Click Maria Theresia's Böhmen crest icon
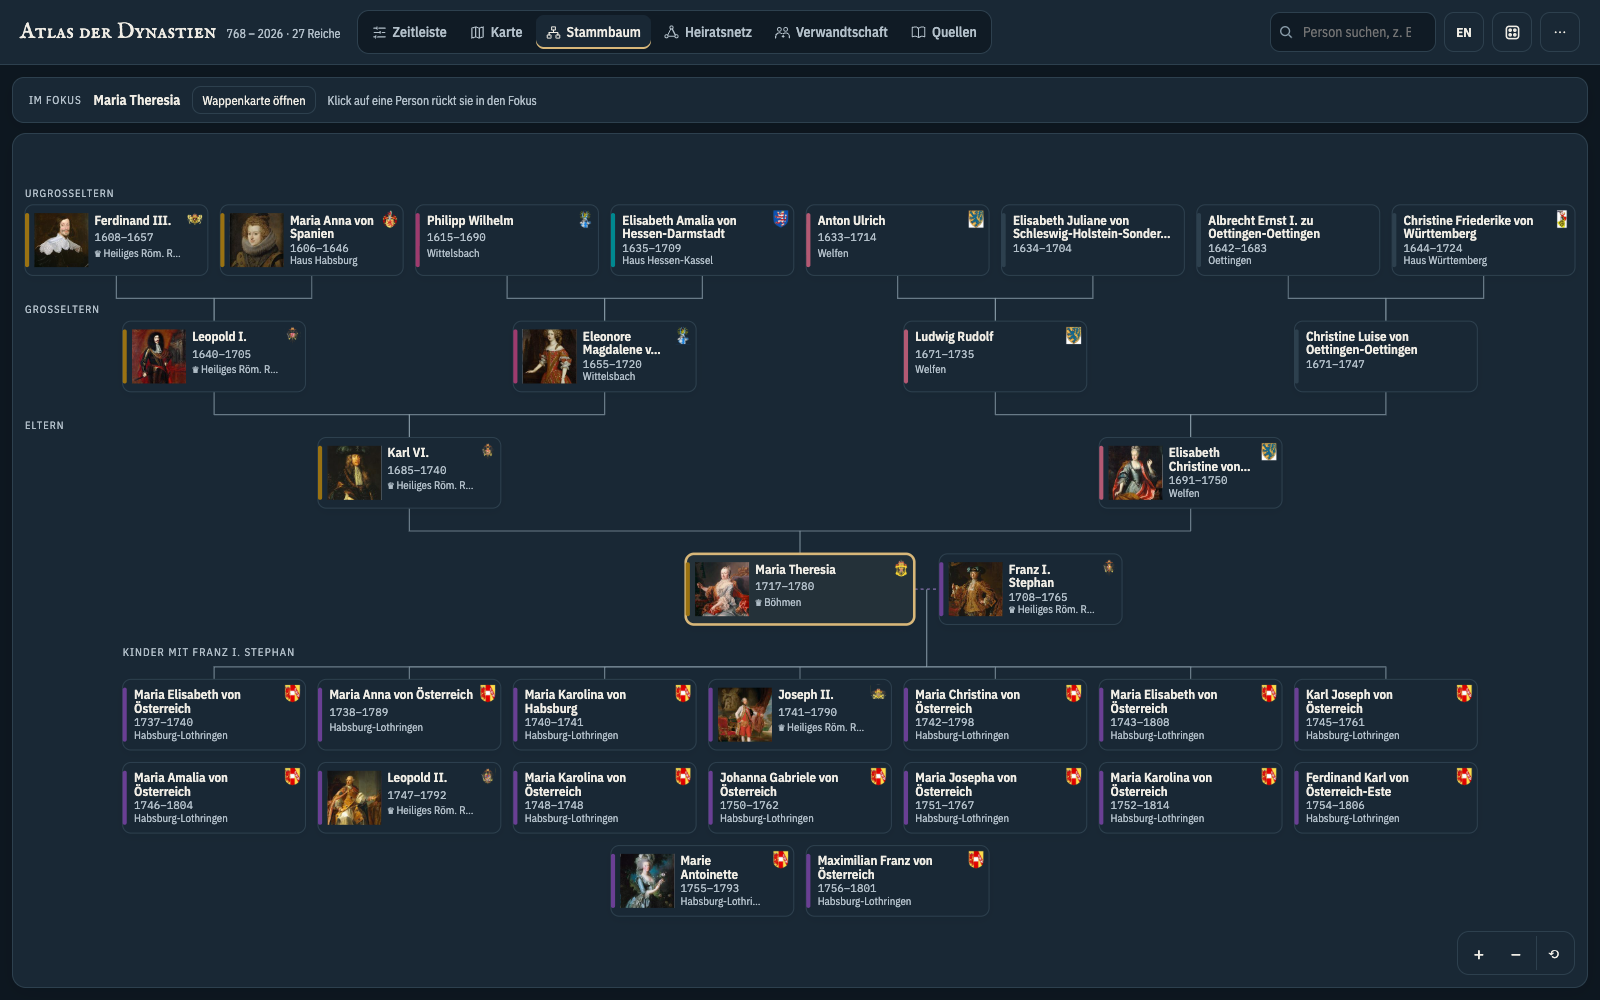This screenshot has height=1000, width=1600. pyautogui.click(x=900, y=569)
